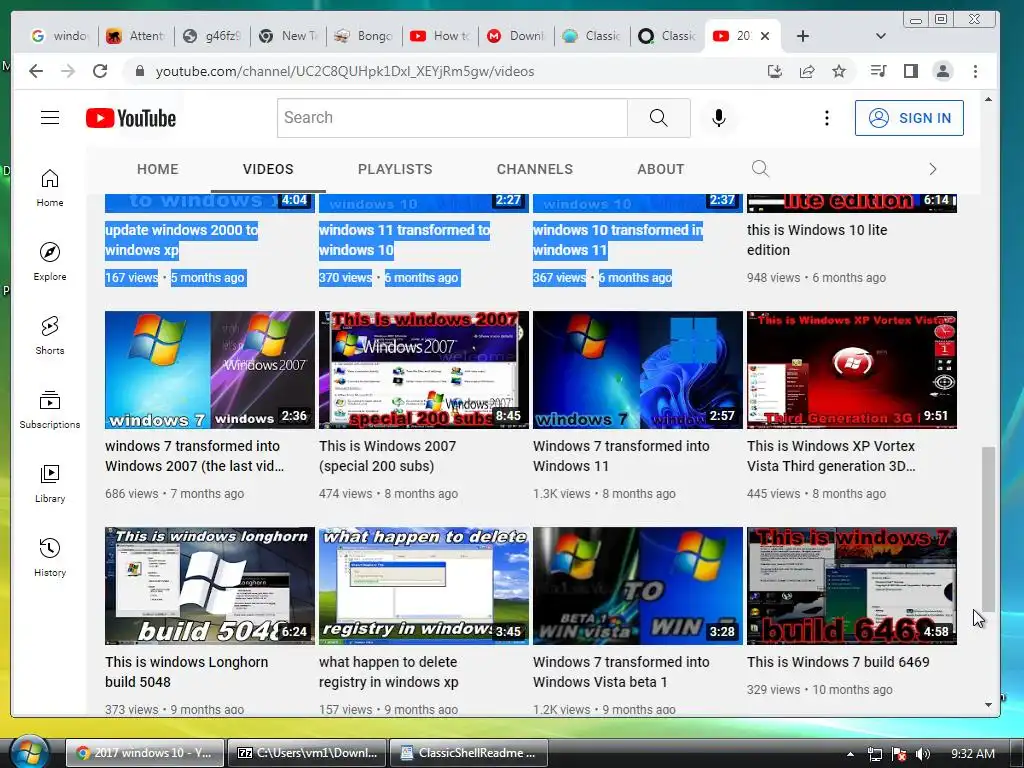Screen dimensions: 1024x768
Task: Open the CHANNELS tab
Action: [535, 169]
